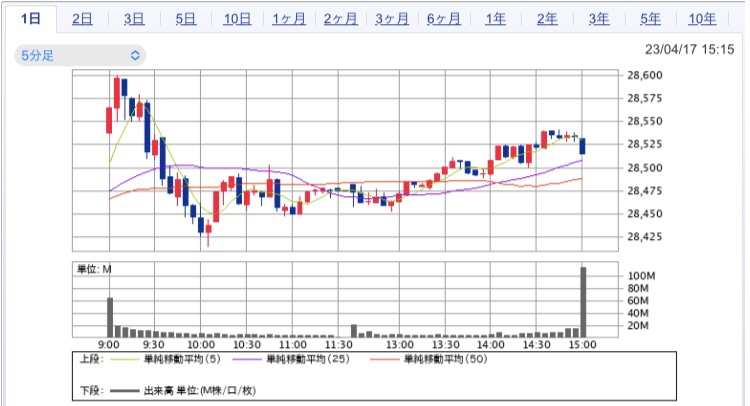Click the 13:00 time axis label
This screenshot has height=406, width=750.
(x=400, y=345)
